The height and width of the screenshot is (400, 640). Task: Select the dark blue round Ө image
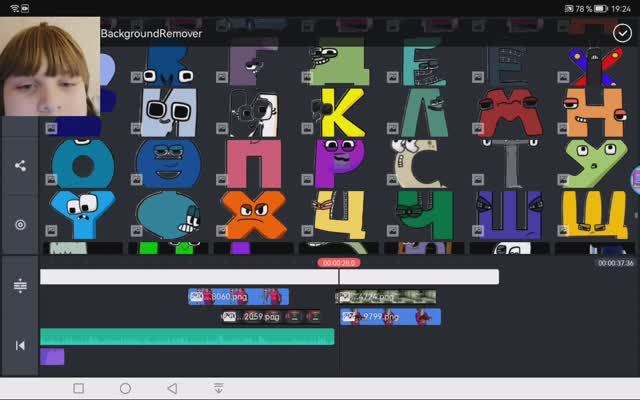169,164
